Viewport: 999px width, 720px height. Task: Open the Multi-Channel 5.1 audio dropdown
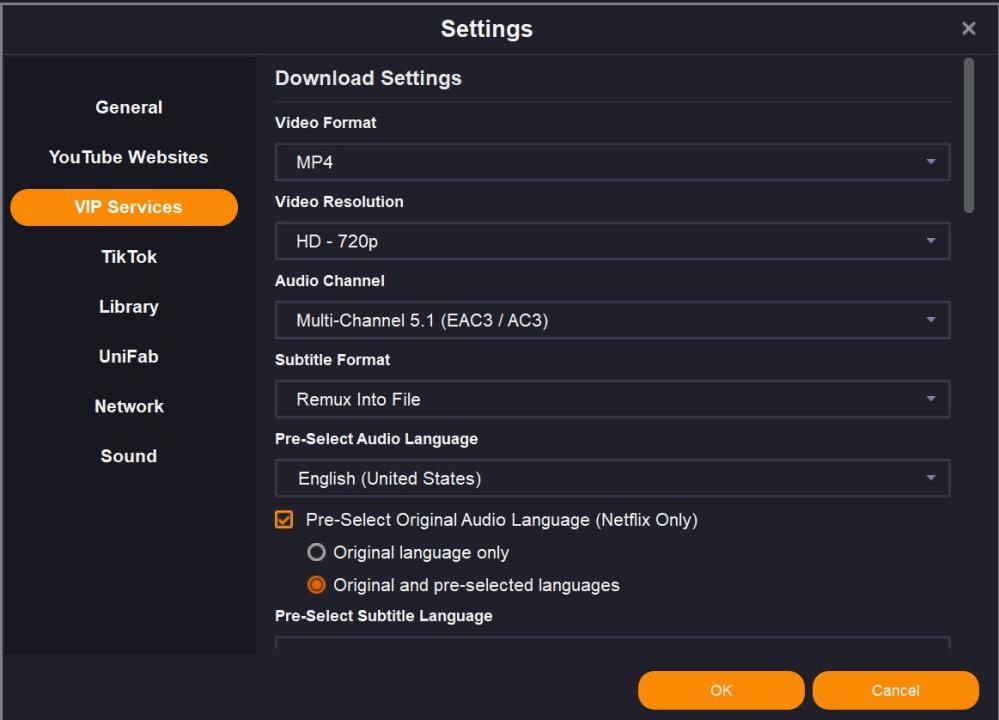click(x=612, y=320)
